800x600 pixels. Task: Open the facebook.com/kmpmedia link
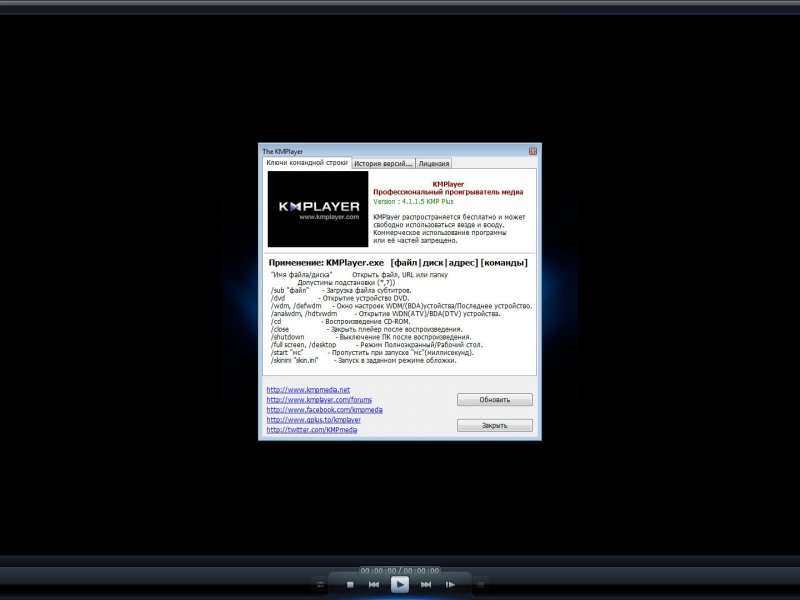click(324, 410)
